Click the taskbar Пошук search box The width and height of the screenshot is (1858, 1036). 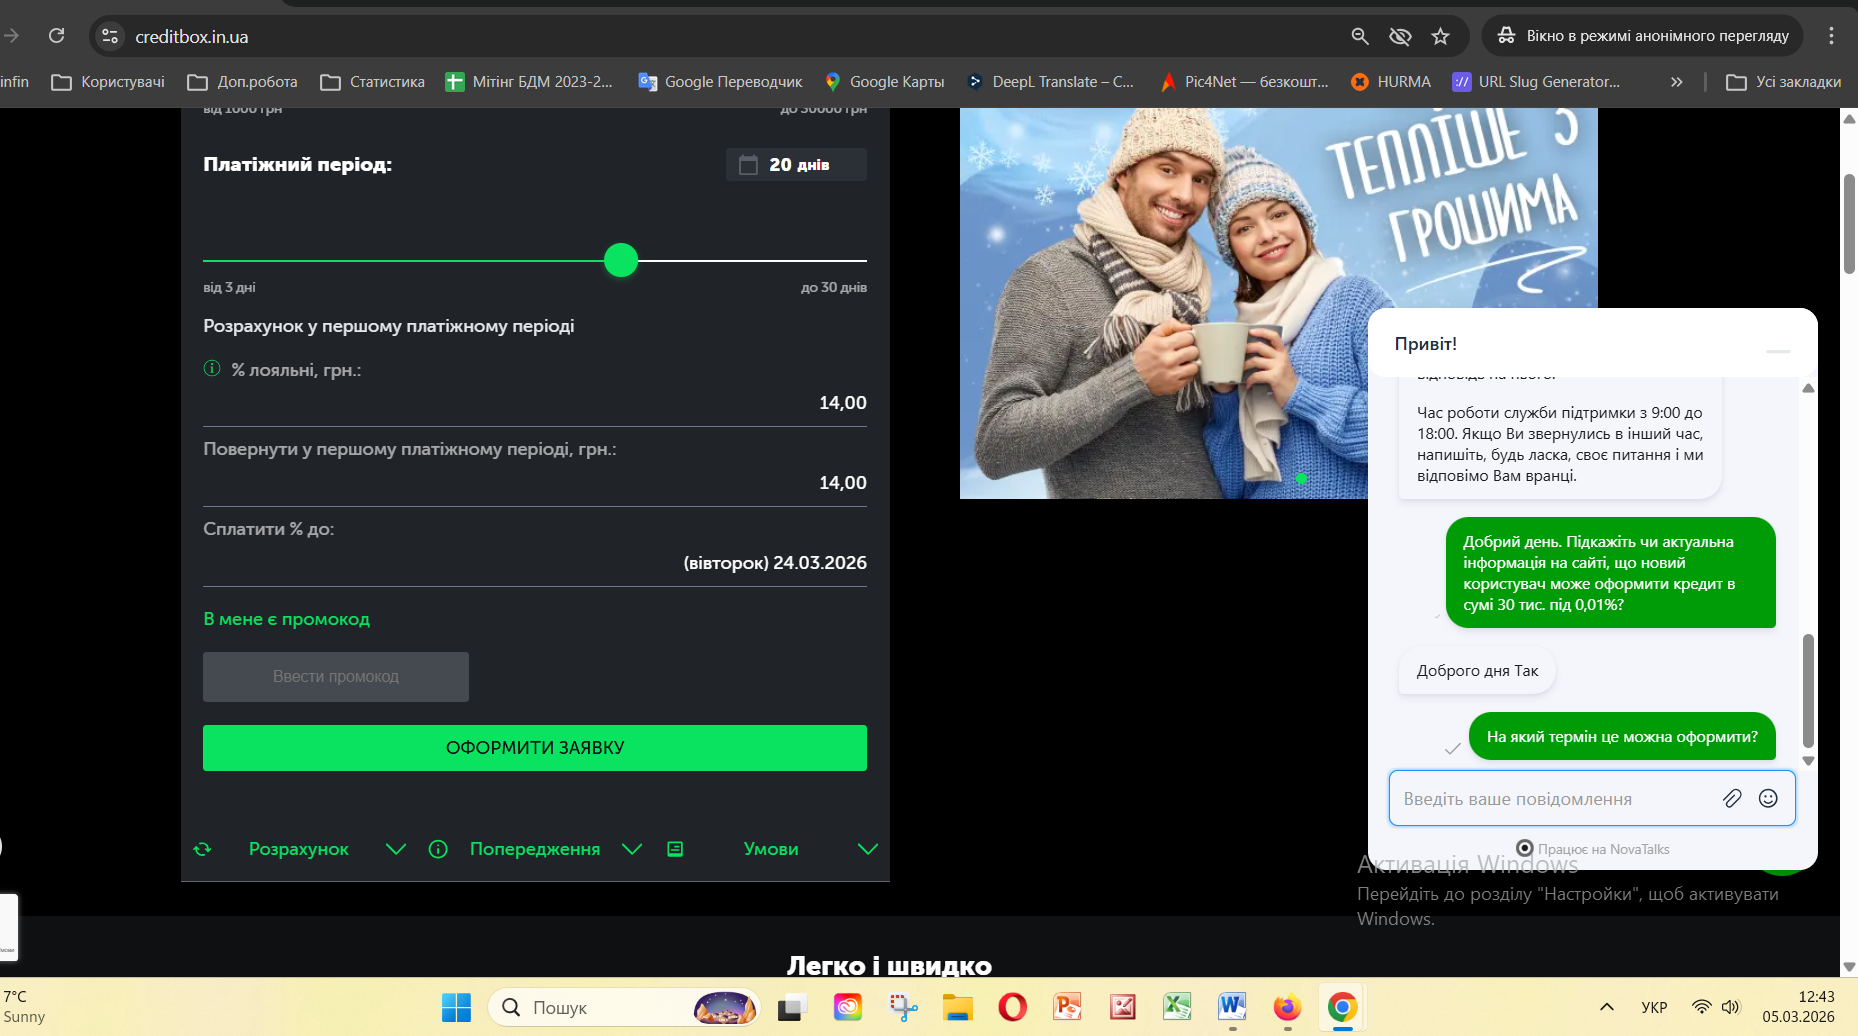point(624,1007)
